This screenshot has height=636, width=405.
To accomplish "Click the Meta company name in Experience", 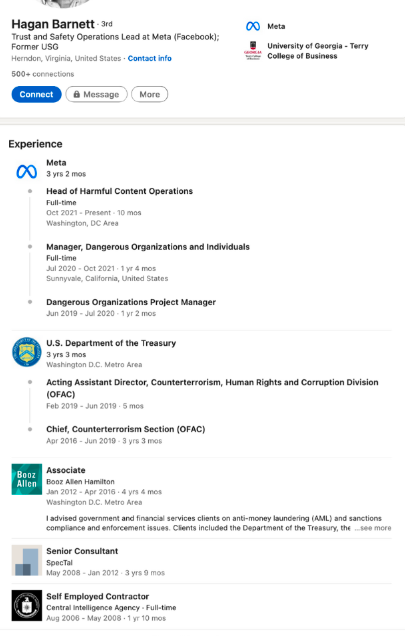I will point(56,163).
